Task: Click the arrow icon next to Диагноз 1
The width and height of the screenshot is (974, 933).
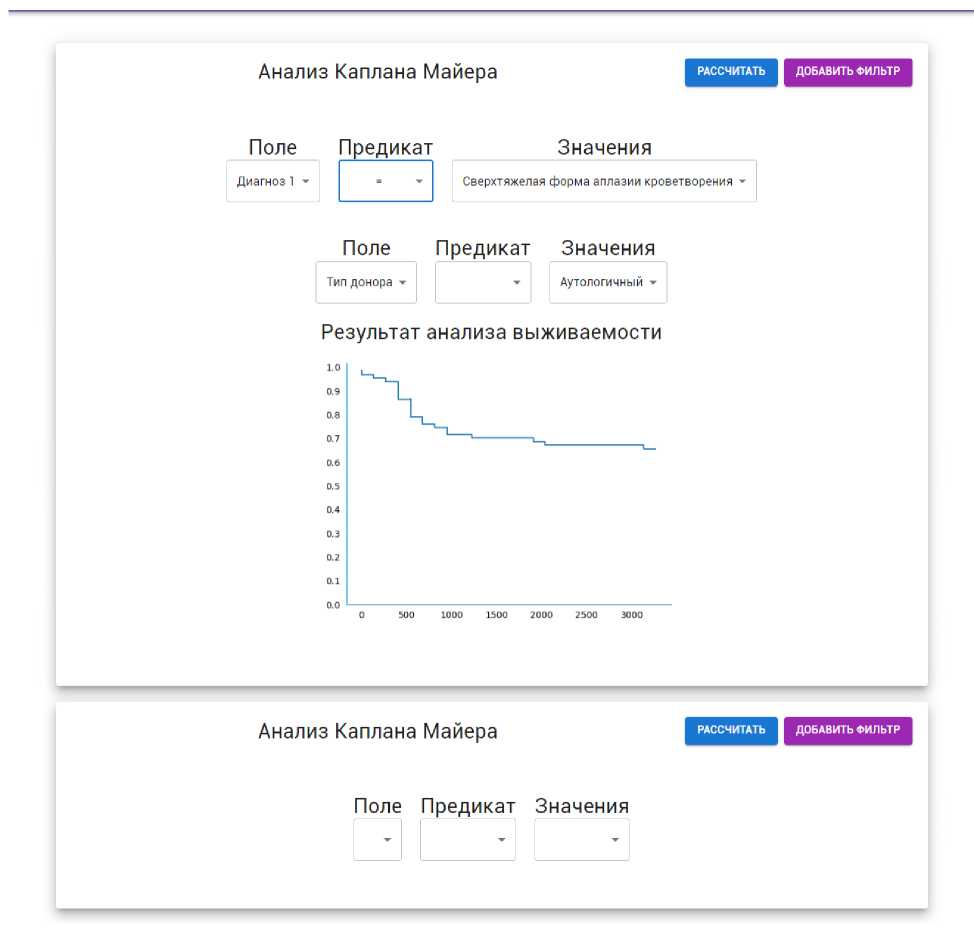Action: [305, 182]
